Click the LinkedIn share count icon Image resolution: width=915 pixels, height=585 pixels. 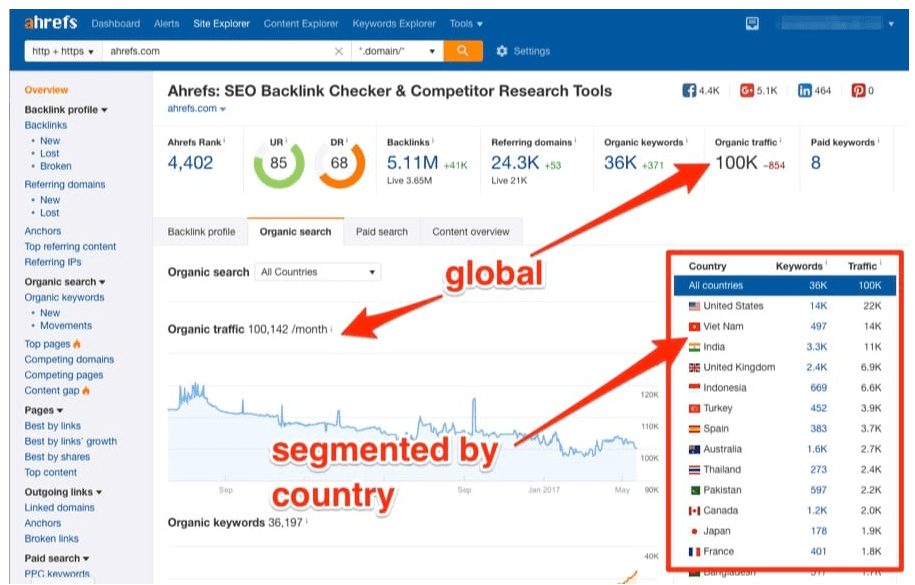[x=804, y=91]
